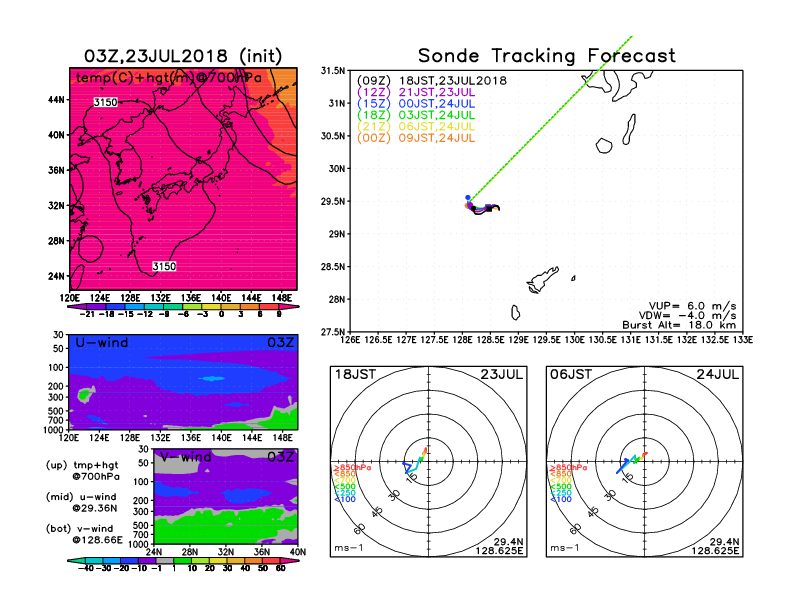
Task: Select the 'temp(C)+hgt(m)@700hPa' map label
Action: 169,78
